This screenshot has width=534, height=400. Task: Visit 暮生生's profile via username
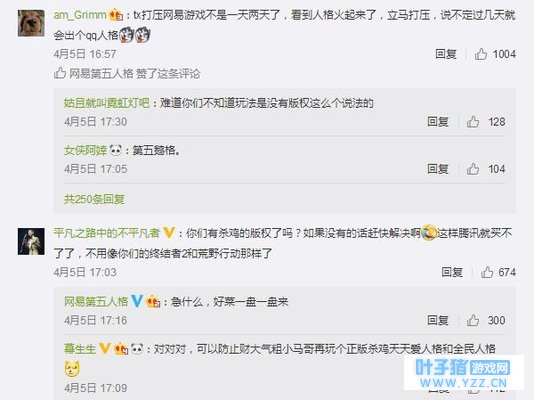(x=80, y=349)
